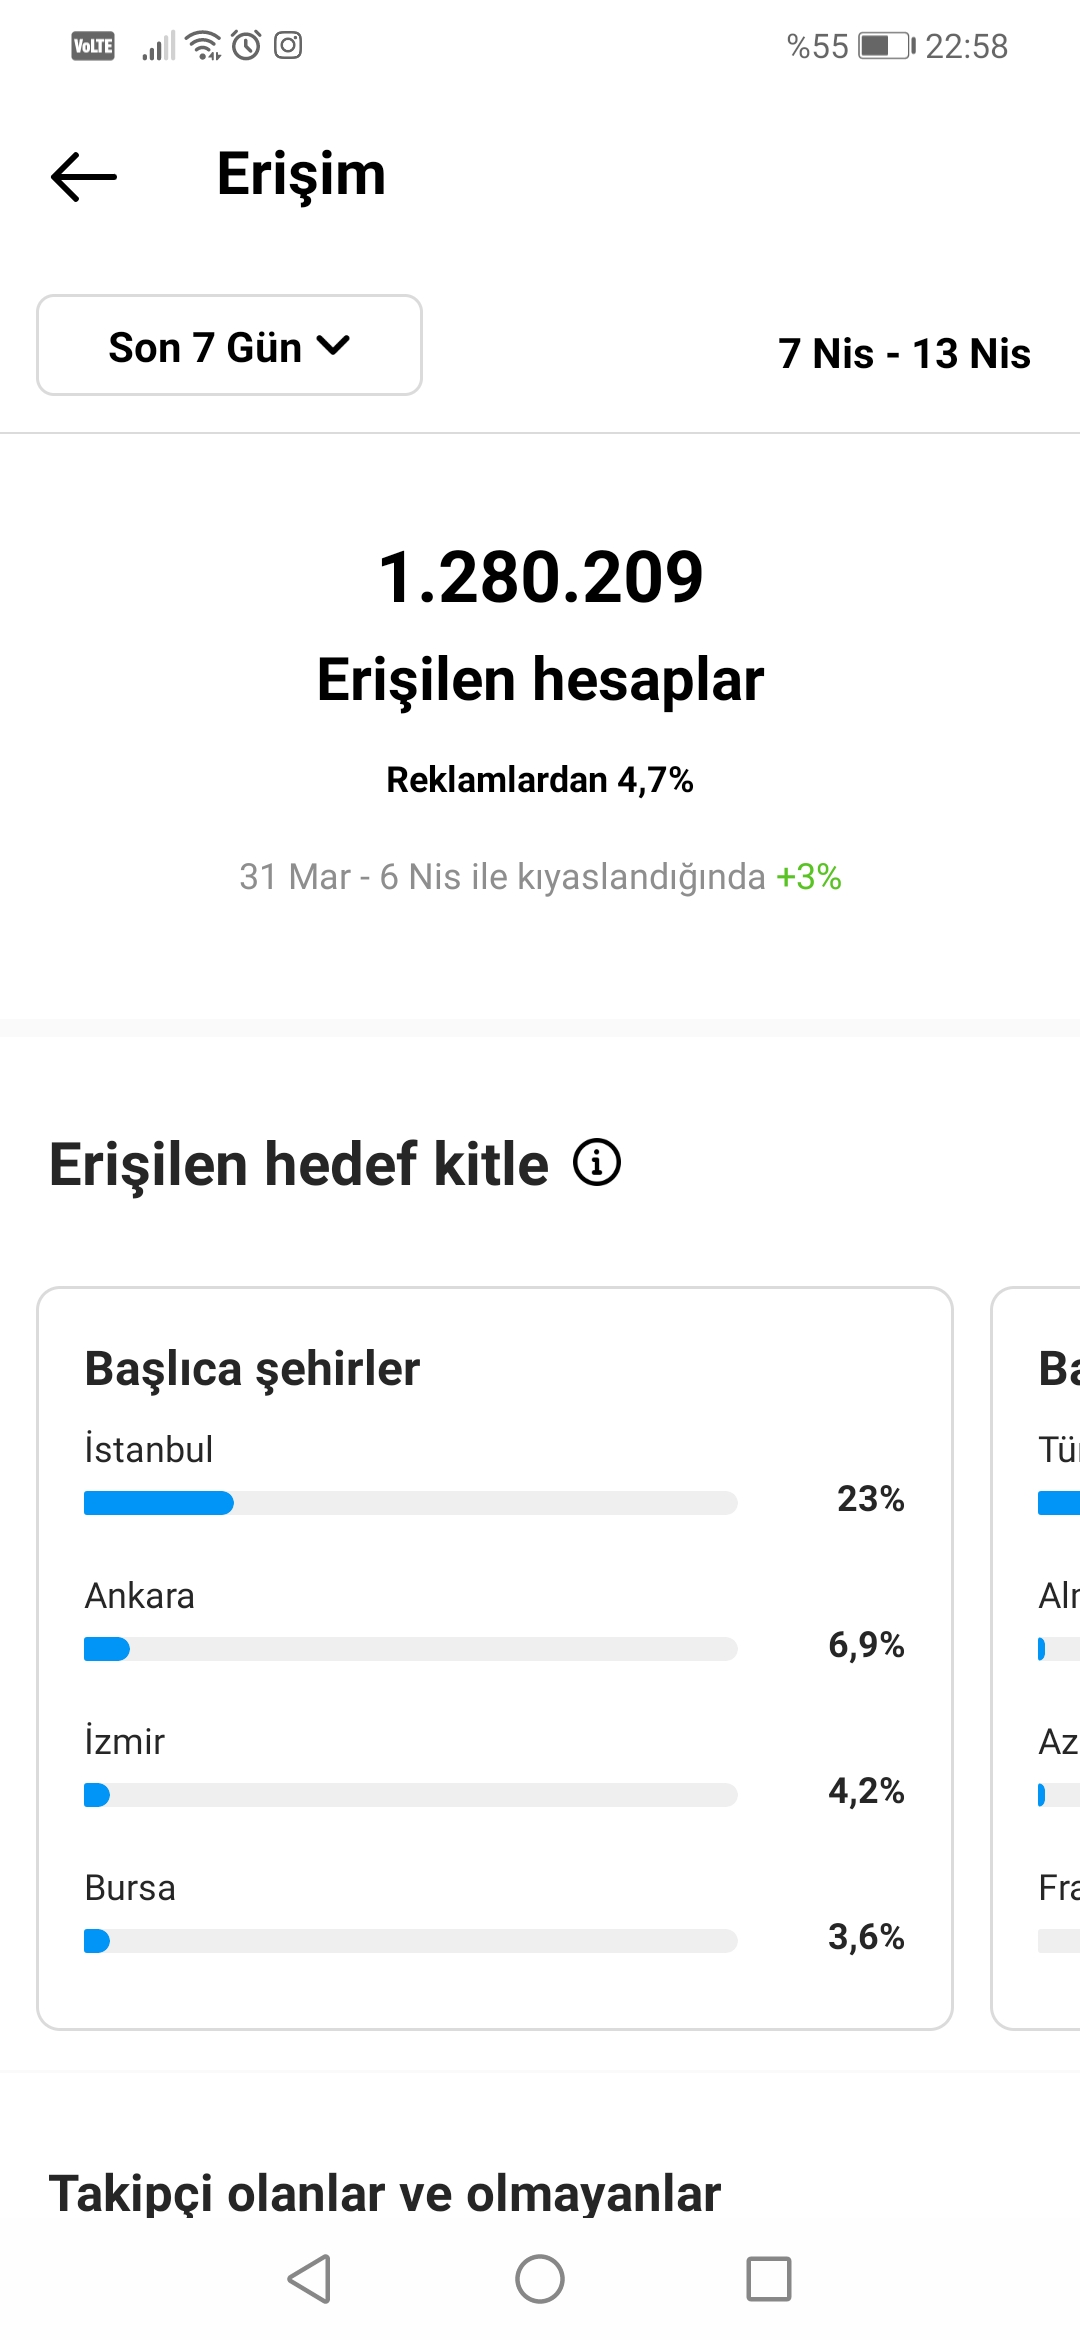1080x2340 pixels.
Task: Select the Ankara city bar
Action: pos(411,1649)
